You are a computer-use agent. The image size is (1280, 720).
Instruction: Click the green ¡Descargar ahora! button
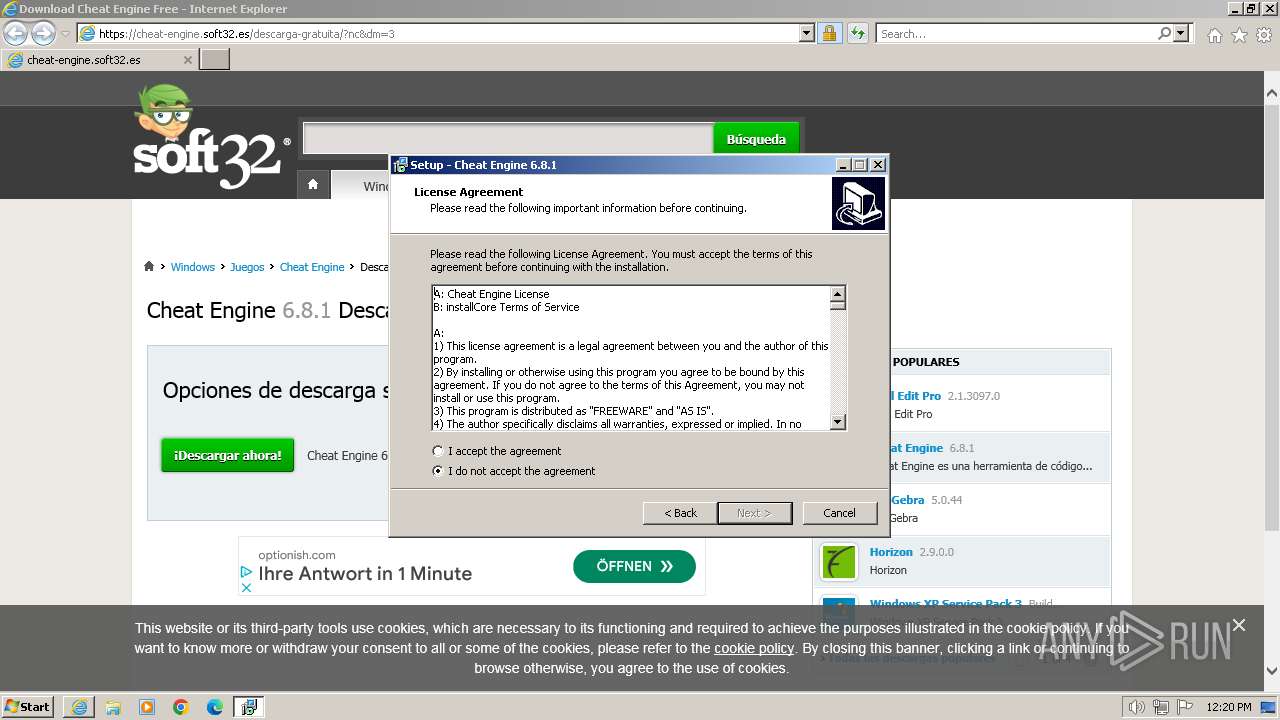pos(228,455)
